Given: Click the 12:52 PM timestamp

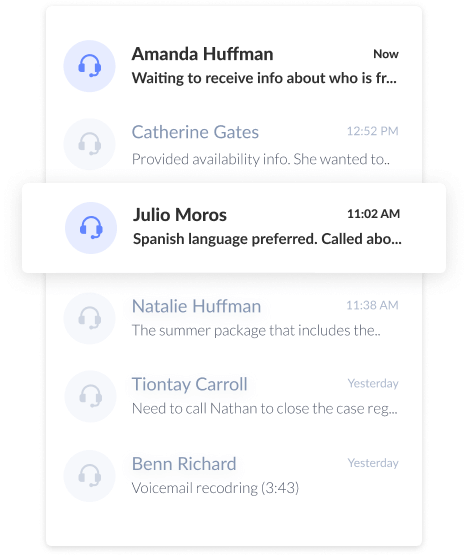Looking at the screenshot, I should (373, 131).
